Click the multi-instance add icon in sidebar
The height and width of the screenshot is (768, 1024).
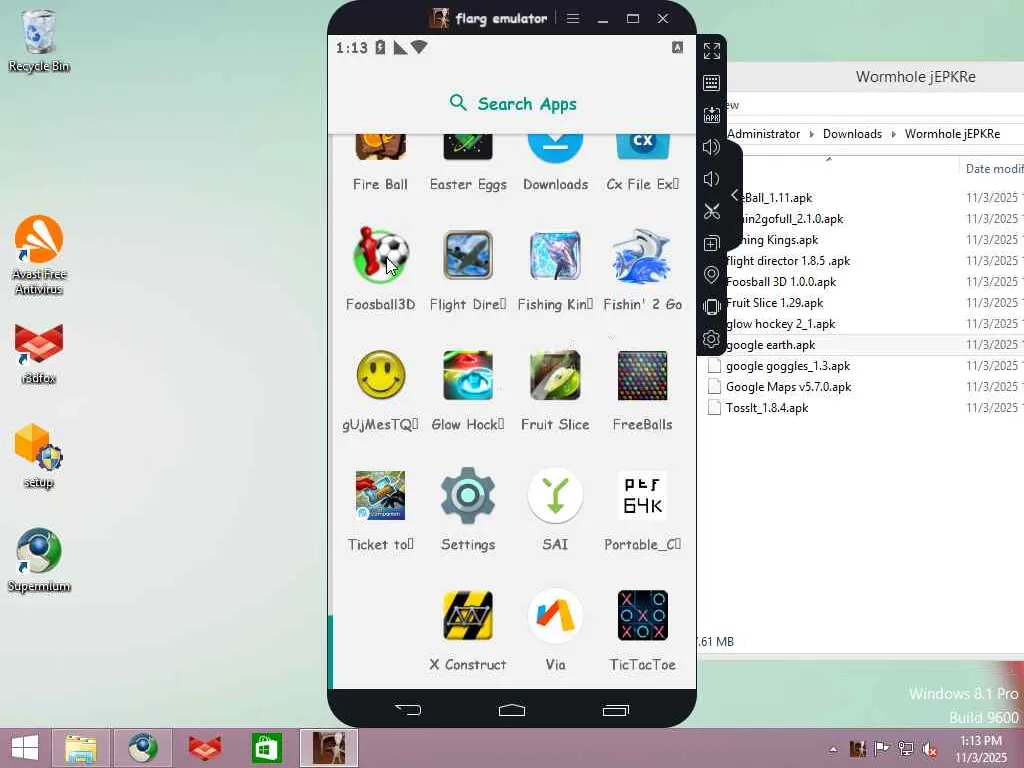(712, 243)
